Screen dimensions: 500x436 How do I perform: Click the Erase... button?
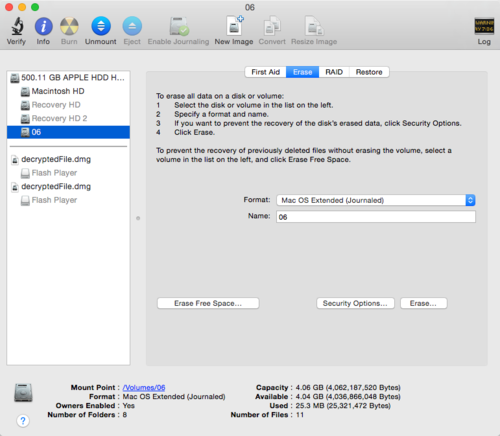tap(423, 303)
